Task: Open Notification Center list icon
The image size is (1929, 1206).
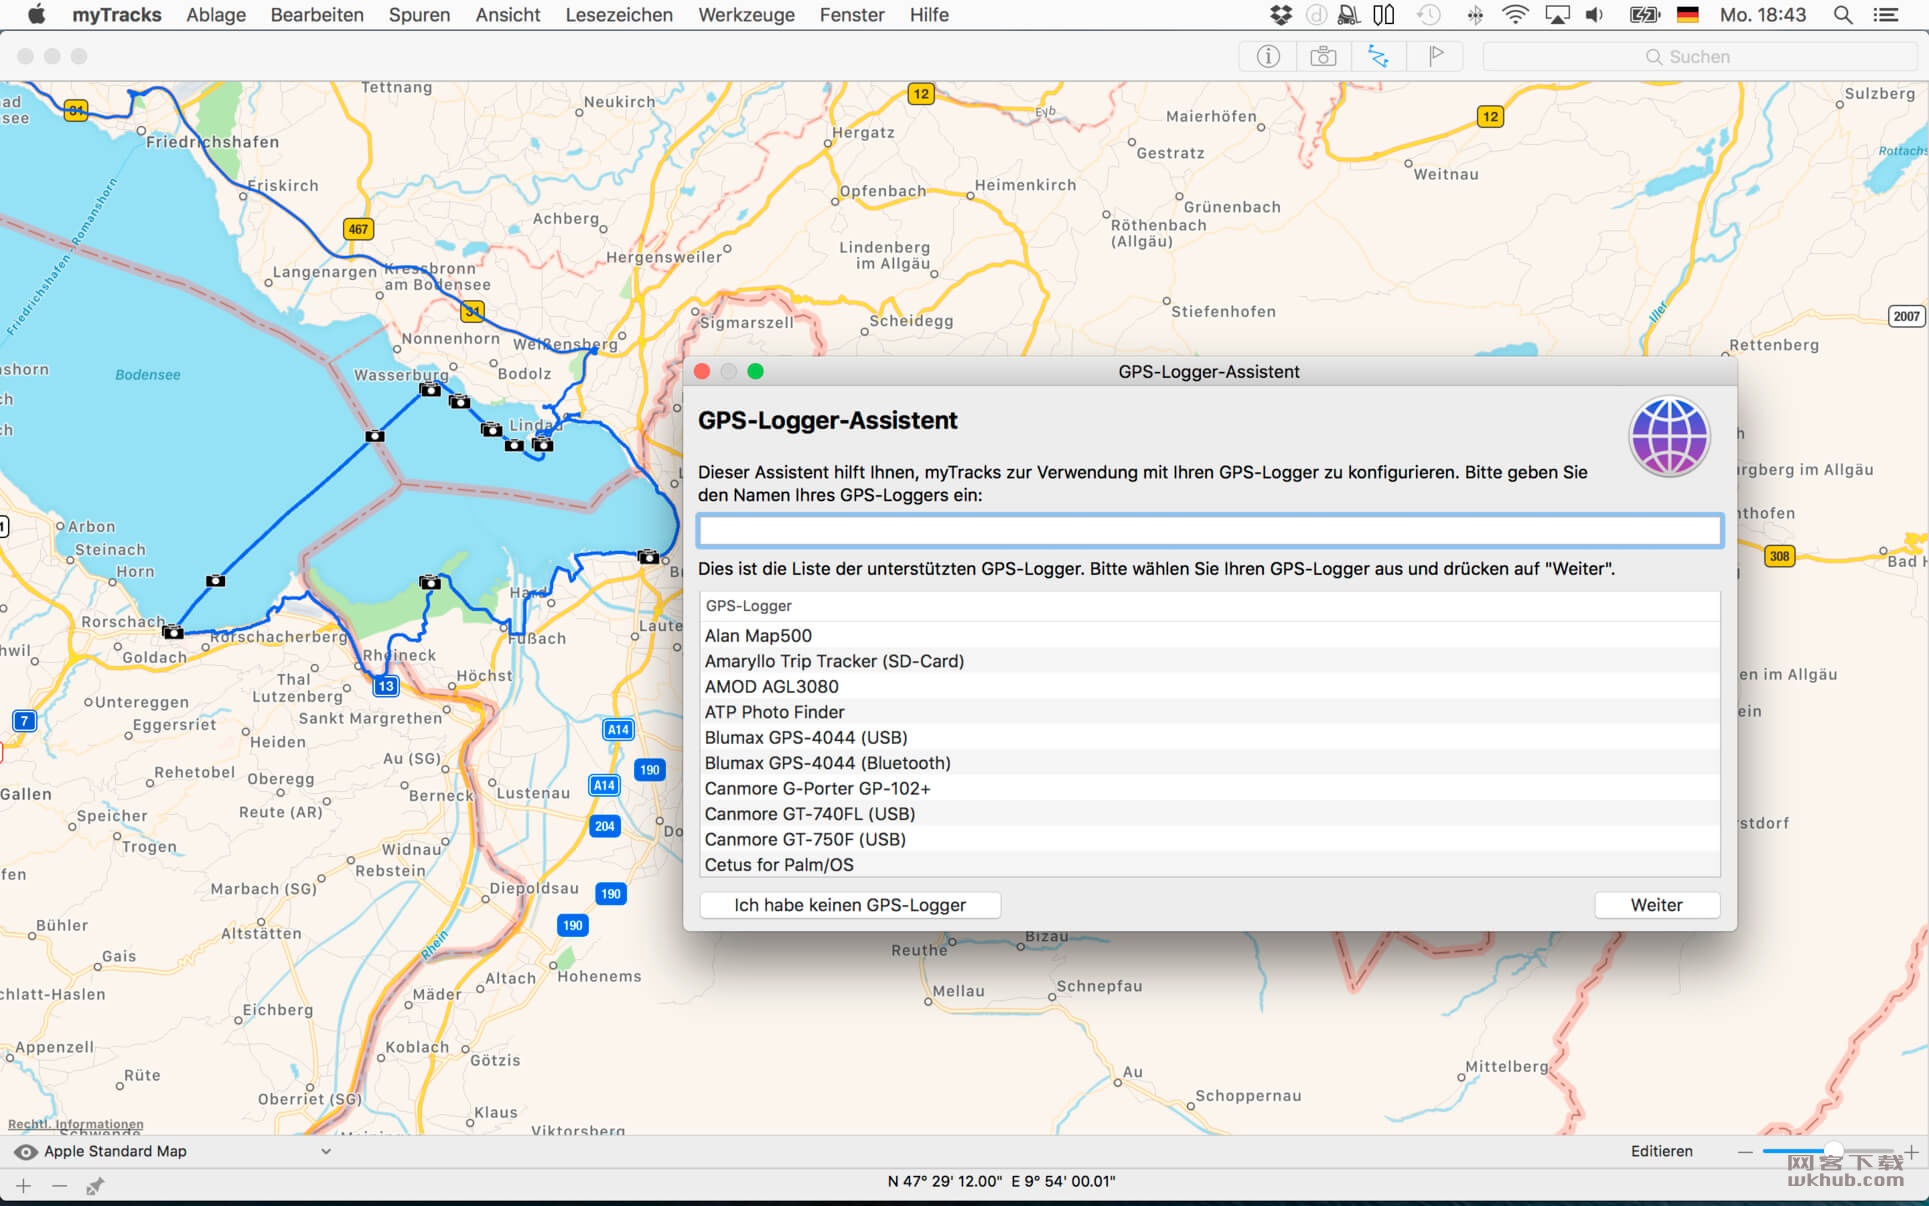Action: tap(1886, 15)
